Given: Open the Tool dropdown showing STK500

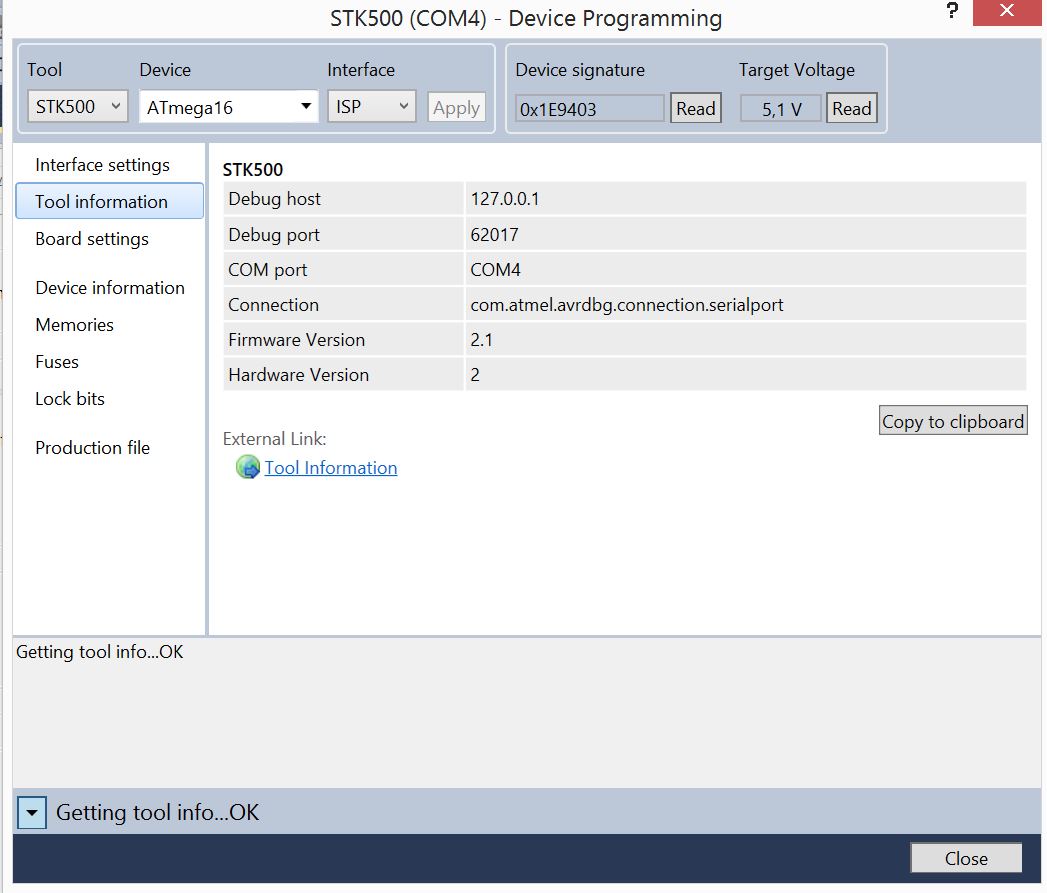Looking at the screenshot, I should 77,107.
